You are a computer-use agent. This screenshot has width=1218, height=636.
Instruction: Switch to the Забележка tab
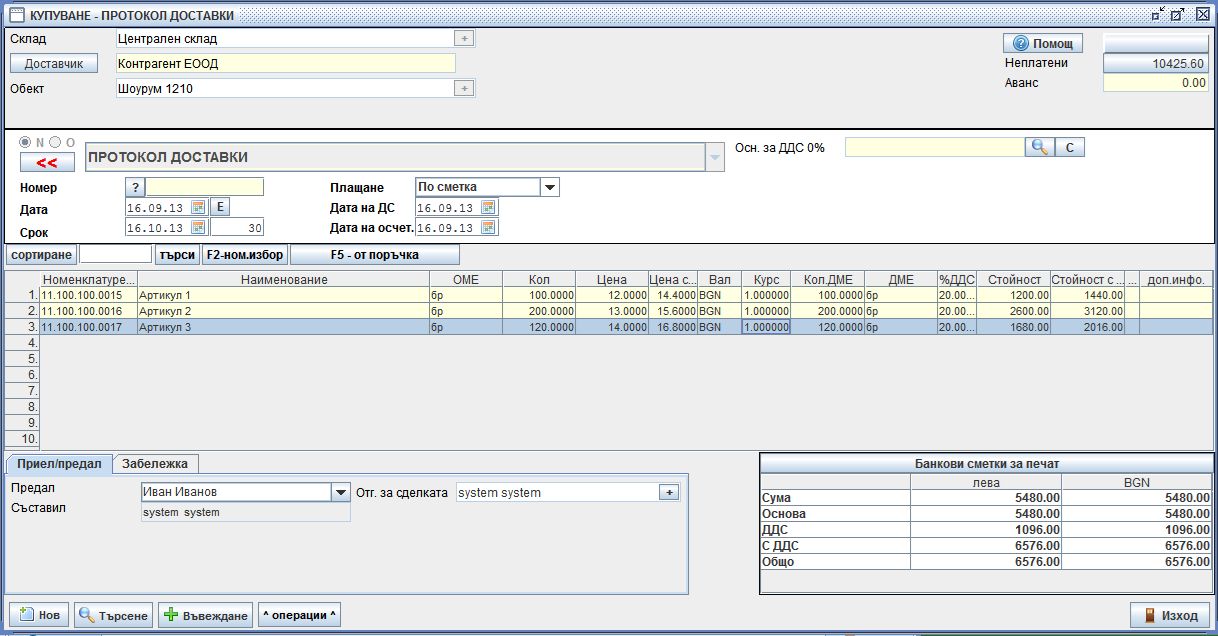click(156, 463)
